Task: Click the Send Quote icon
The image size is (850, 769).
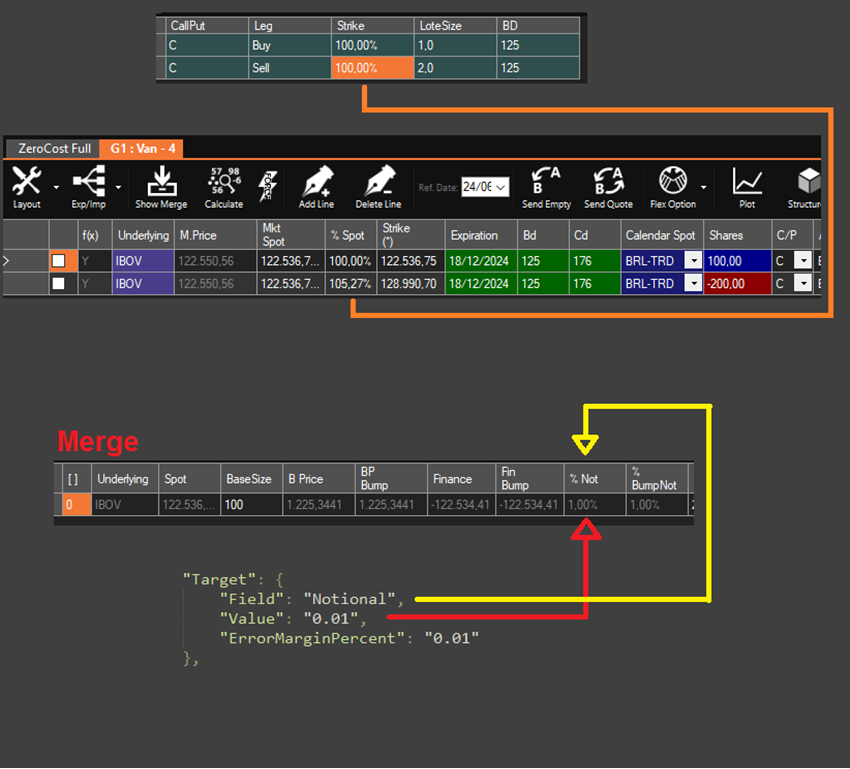Action: point(608,183)
